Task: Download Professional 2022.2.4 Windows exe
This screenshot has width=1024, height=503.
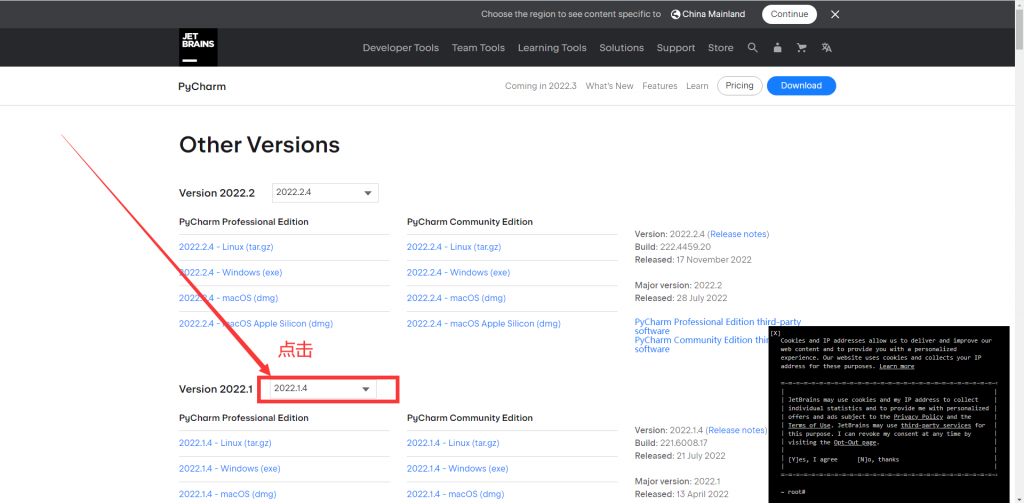Action: [x=231, y=272]
